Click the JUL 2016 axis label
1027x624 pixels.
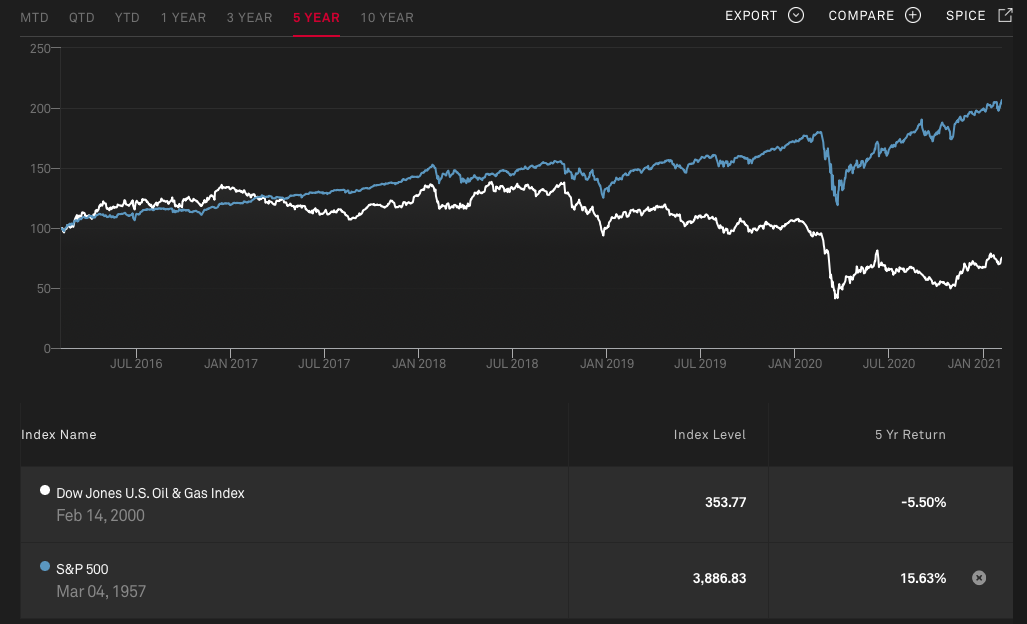136,363
